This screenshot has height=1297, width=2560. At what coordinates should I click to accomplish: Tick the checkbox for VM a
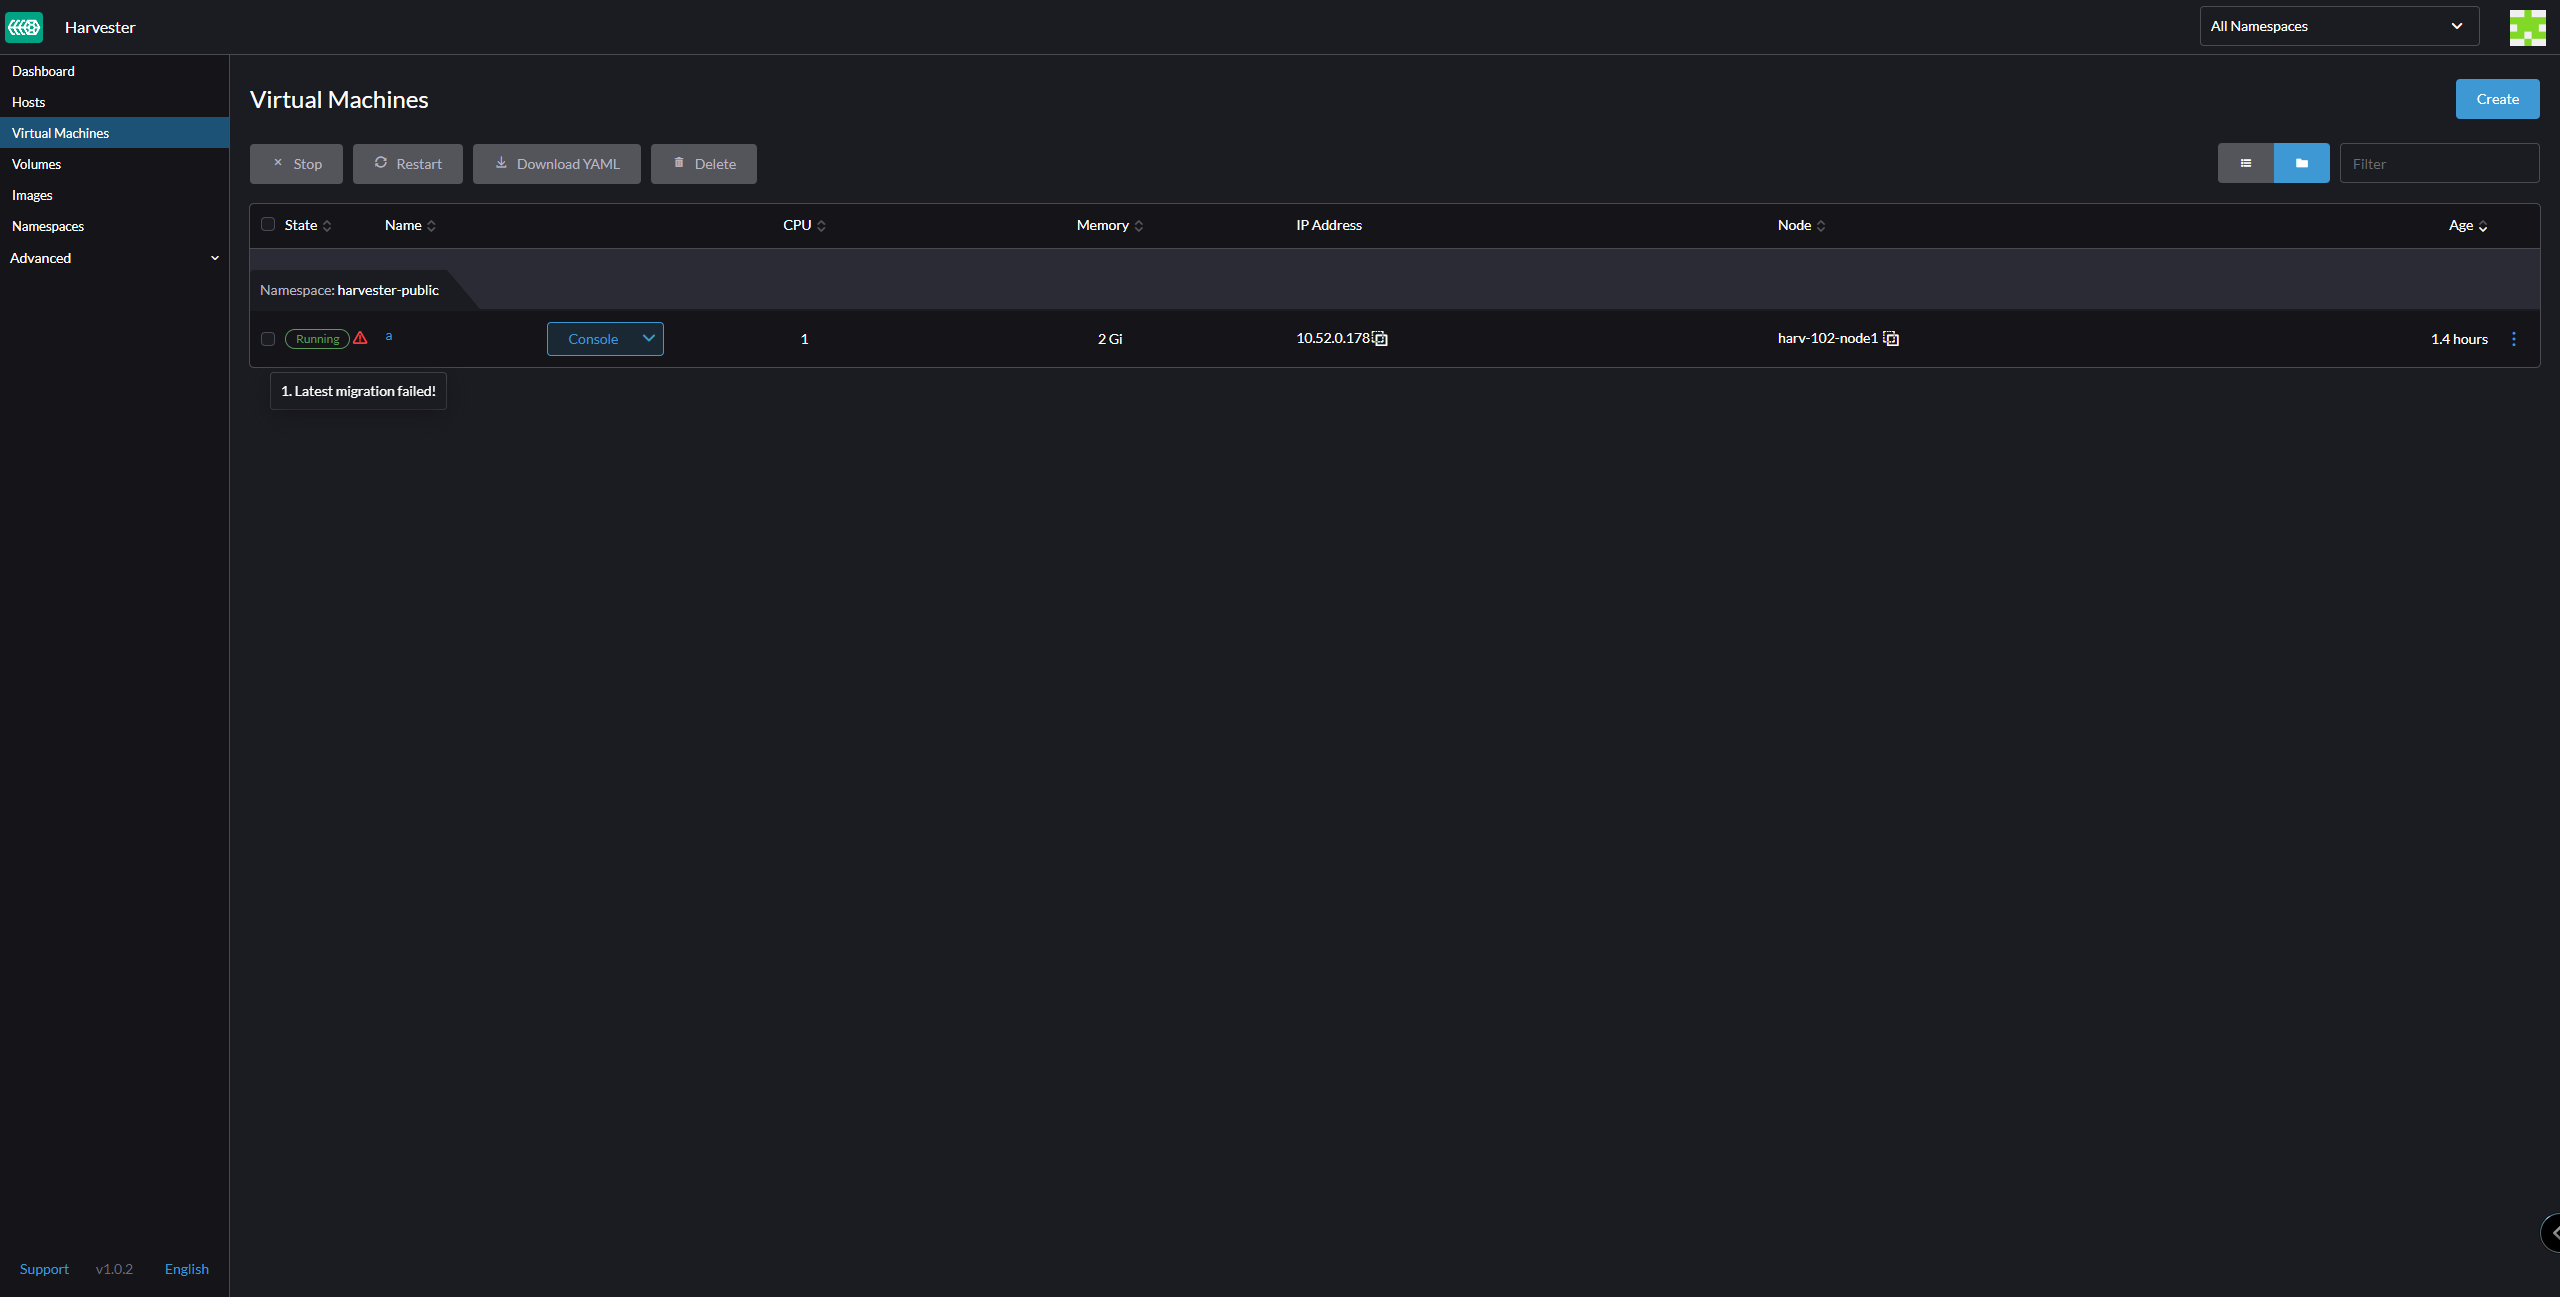[268, 339]
